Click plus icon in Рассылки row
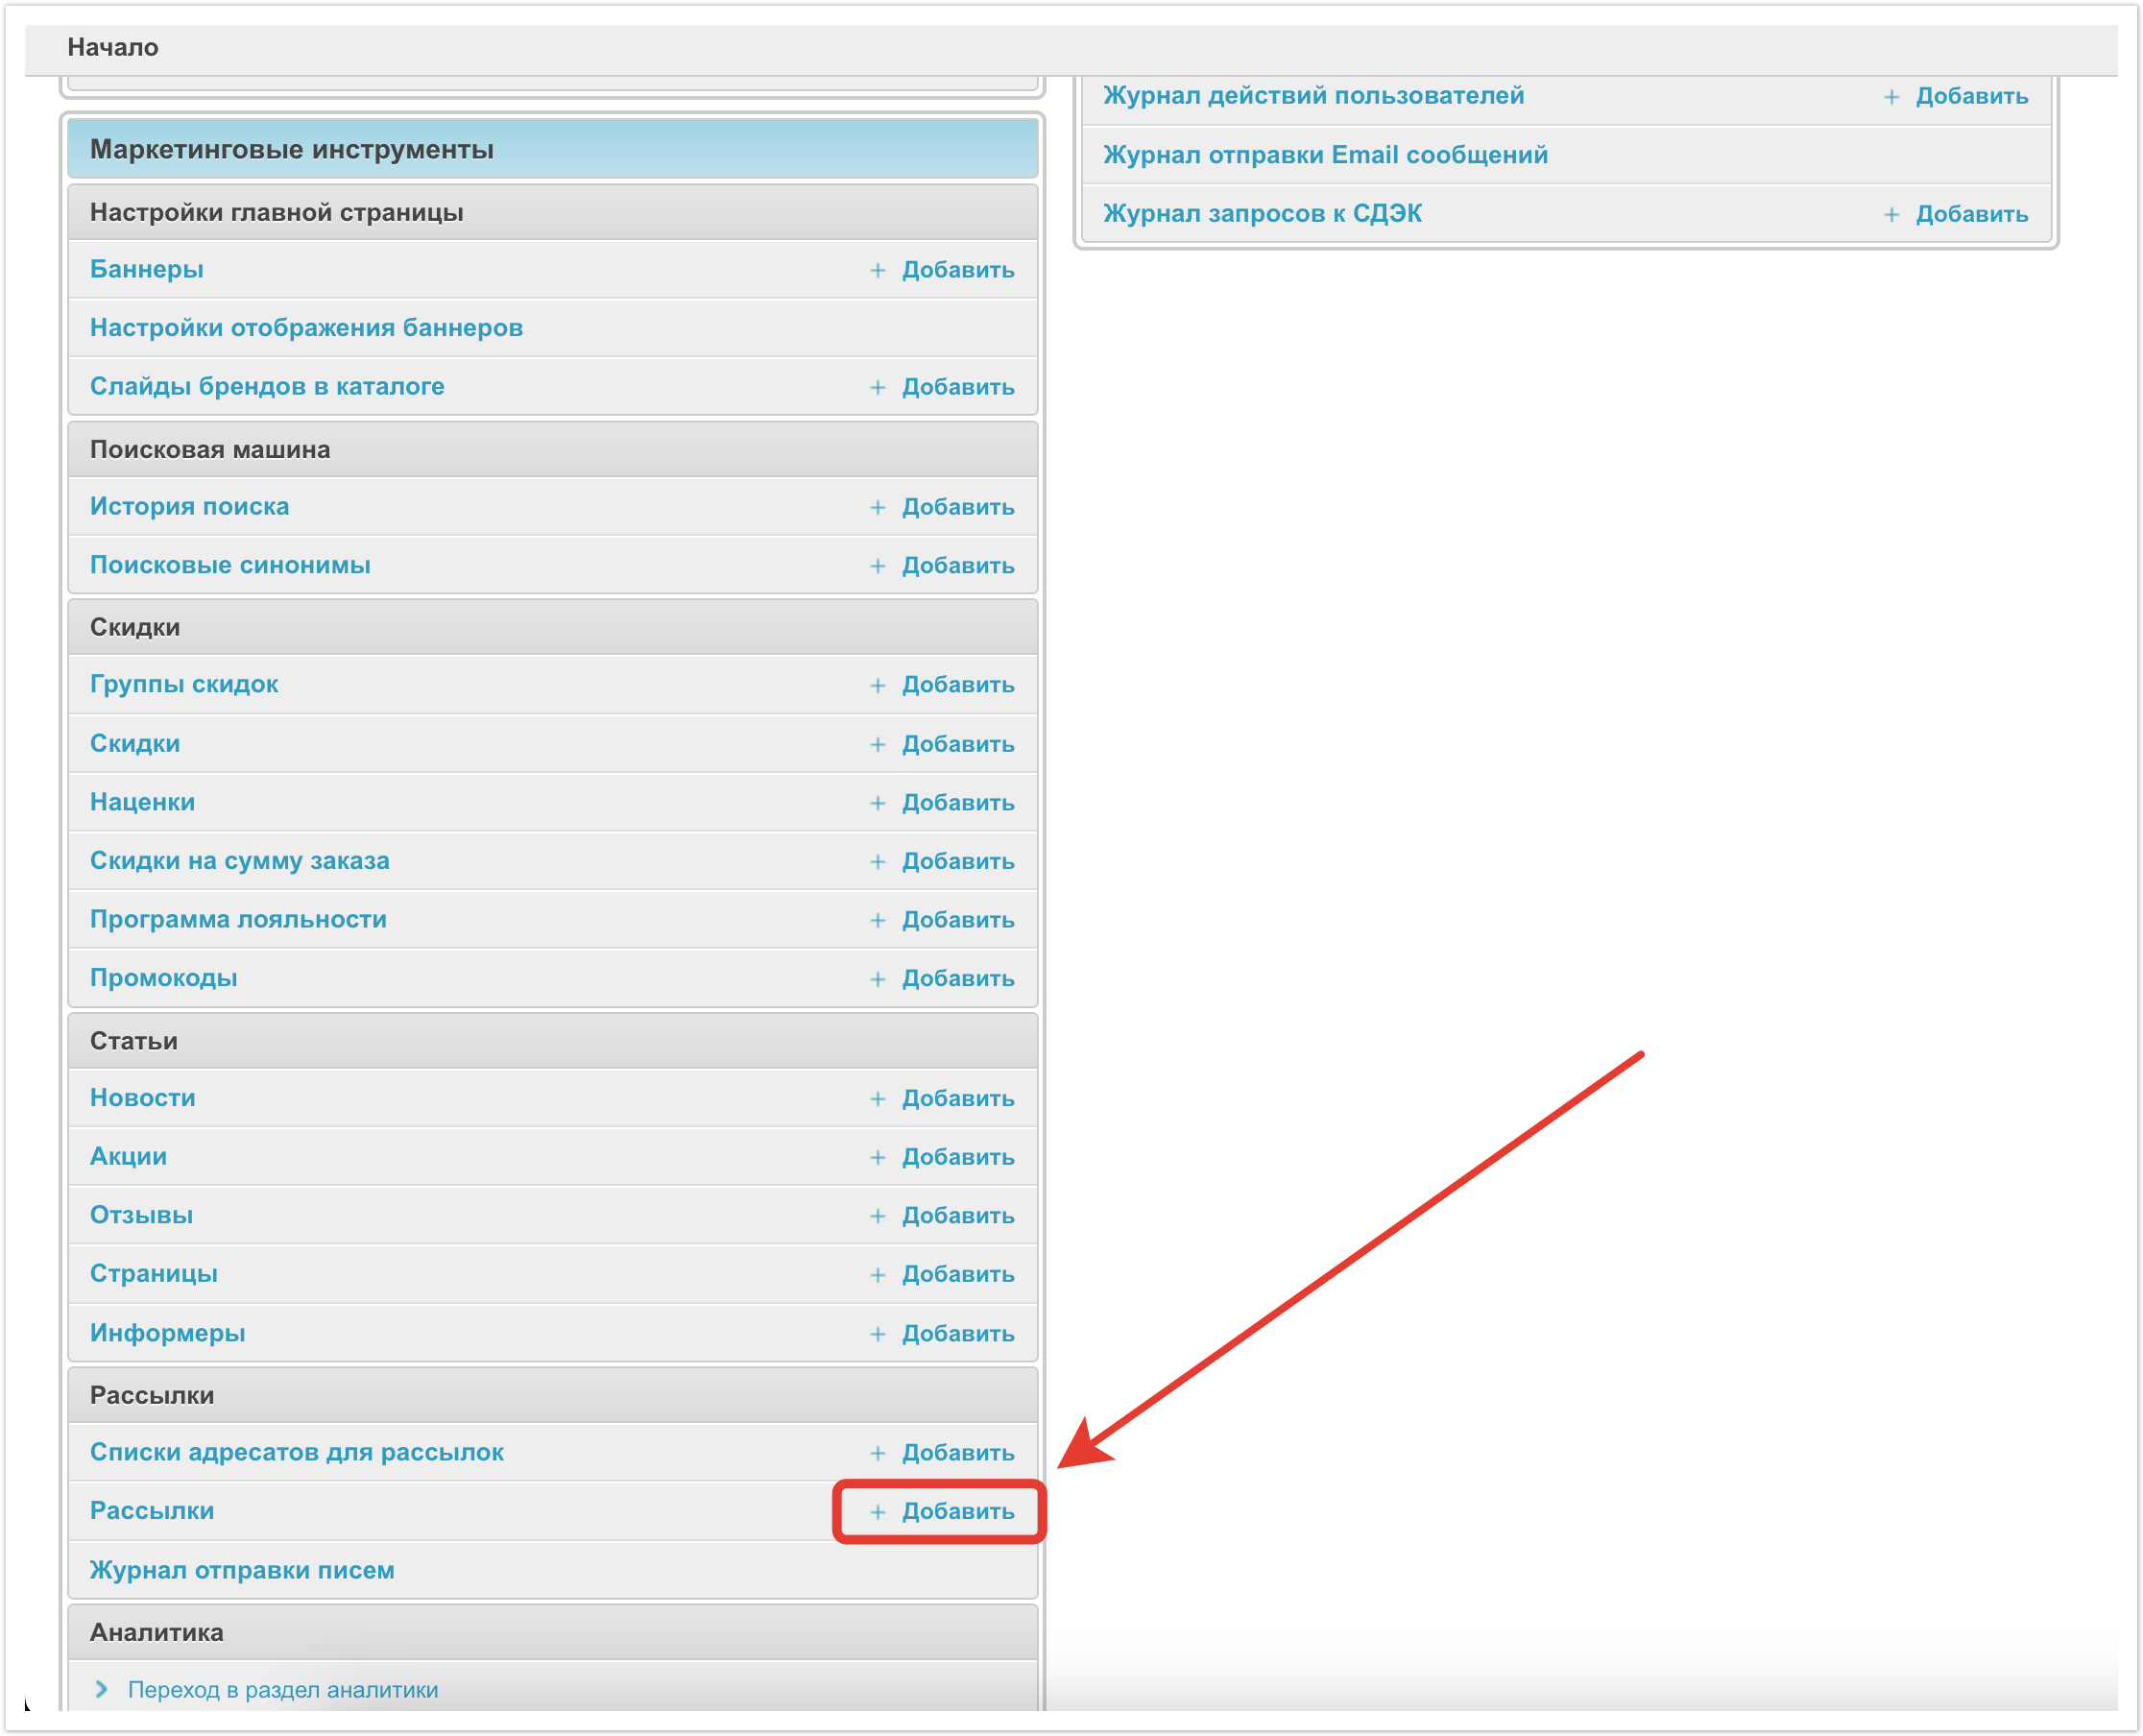Viewport: 2143px width, 1736px height. pos(877,1512)
